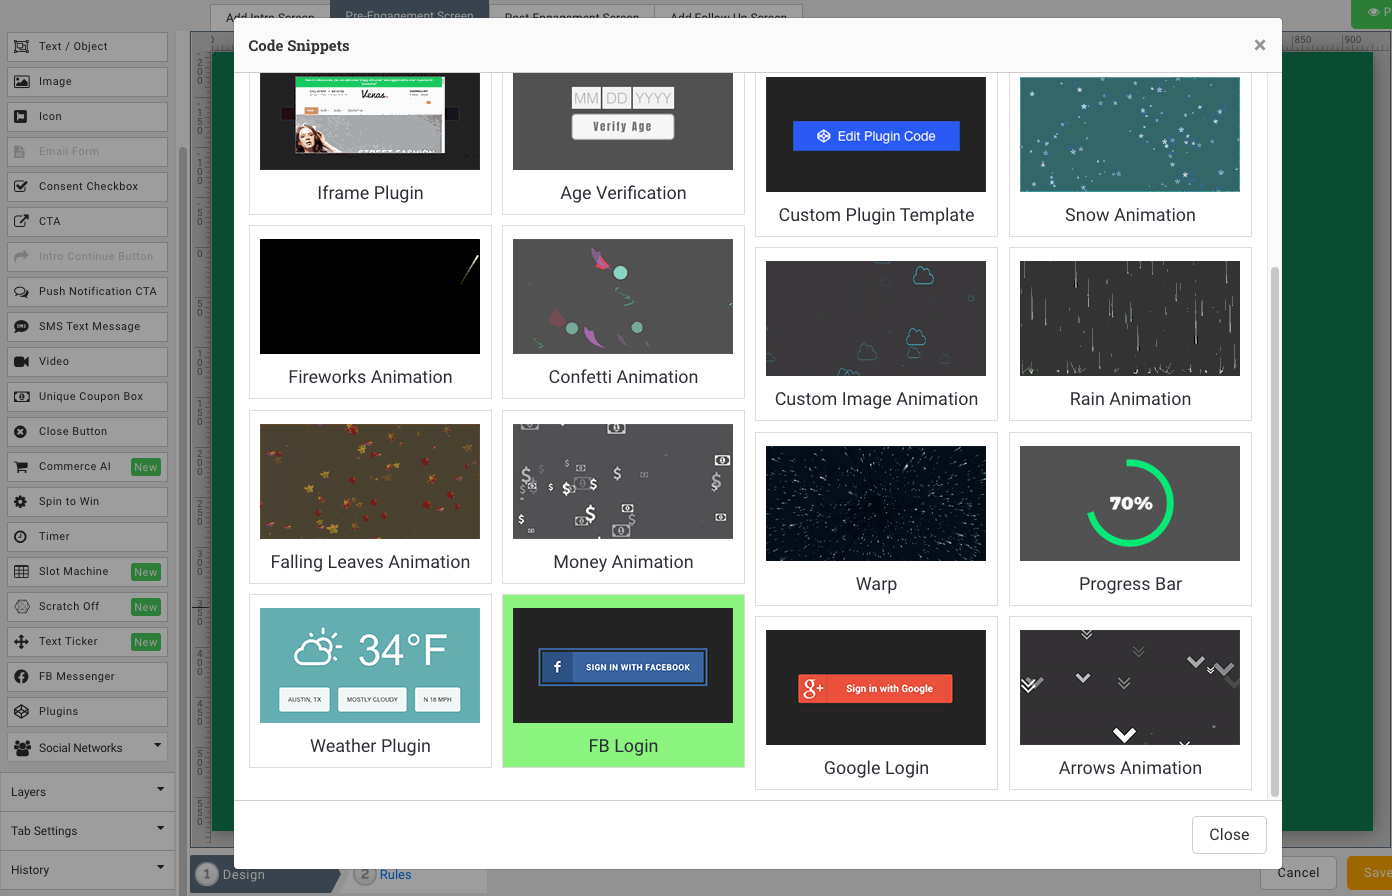
Task: Pick the Weather Plugin snippet
Action: (x=370, y=681)
